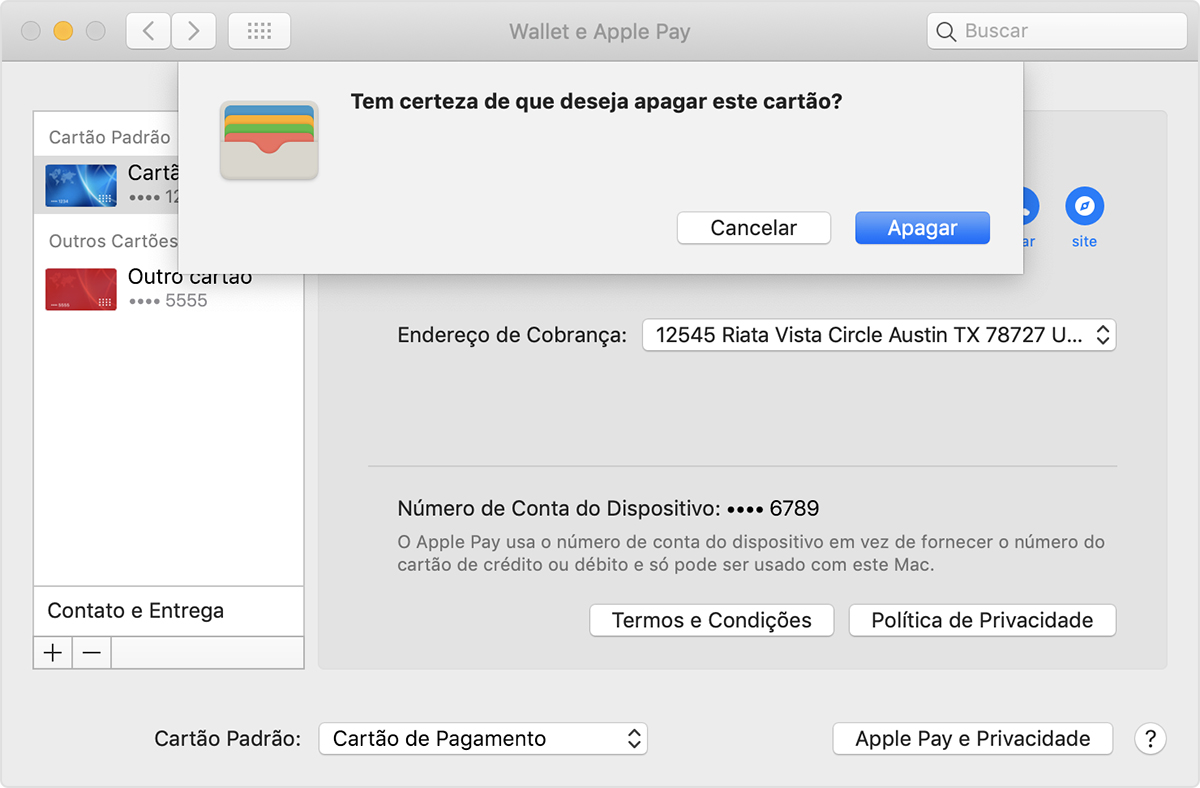Dismiss the dialog with Cancelar

753,228
